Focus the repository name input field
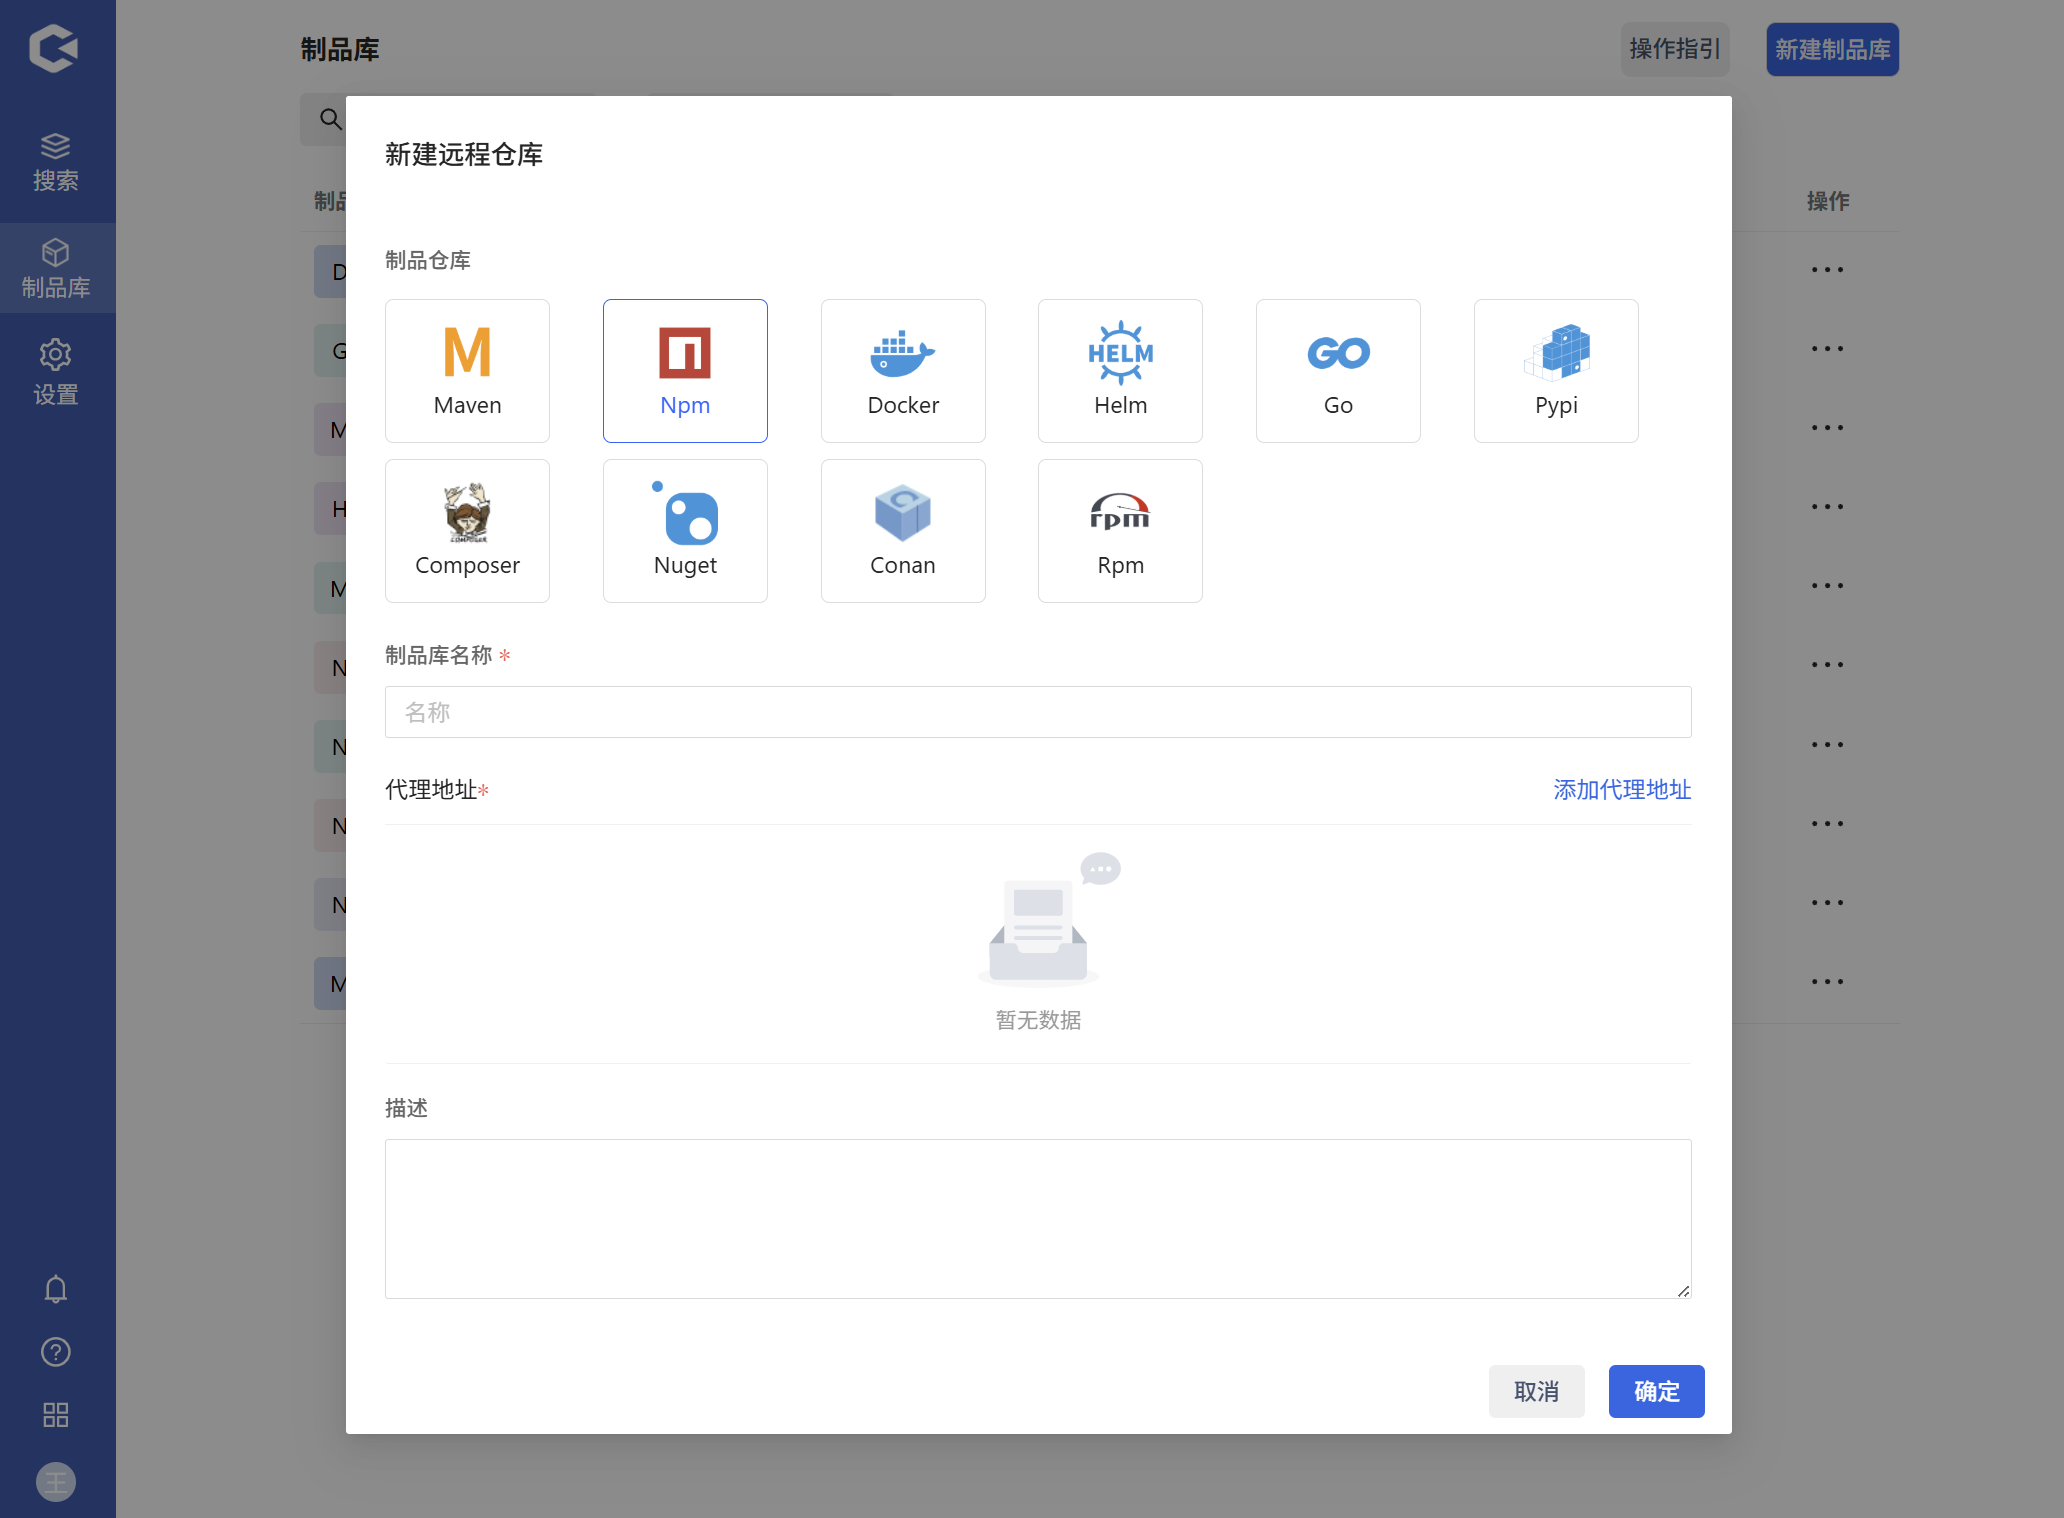Screen dimensions: 2064x1518 [x=1037, y=712]
